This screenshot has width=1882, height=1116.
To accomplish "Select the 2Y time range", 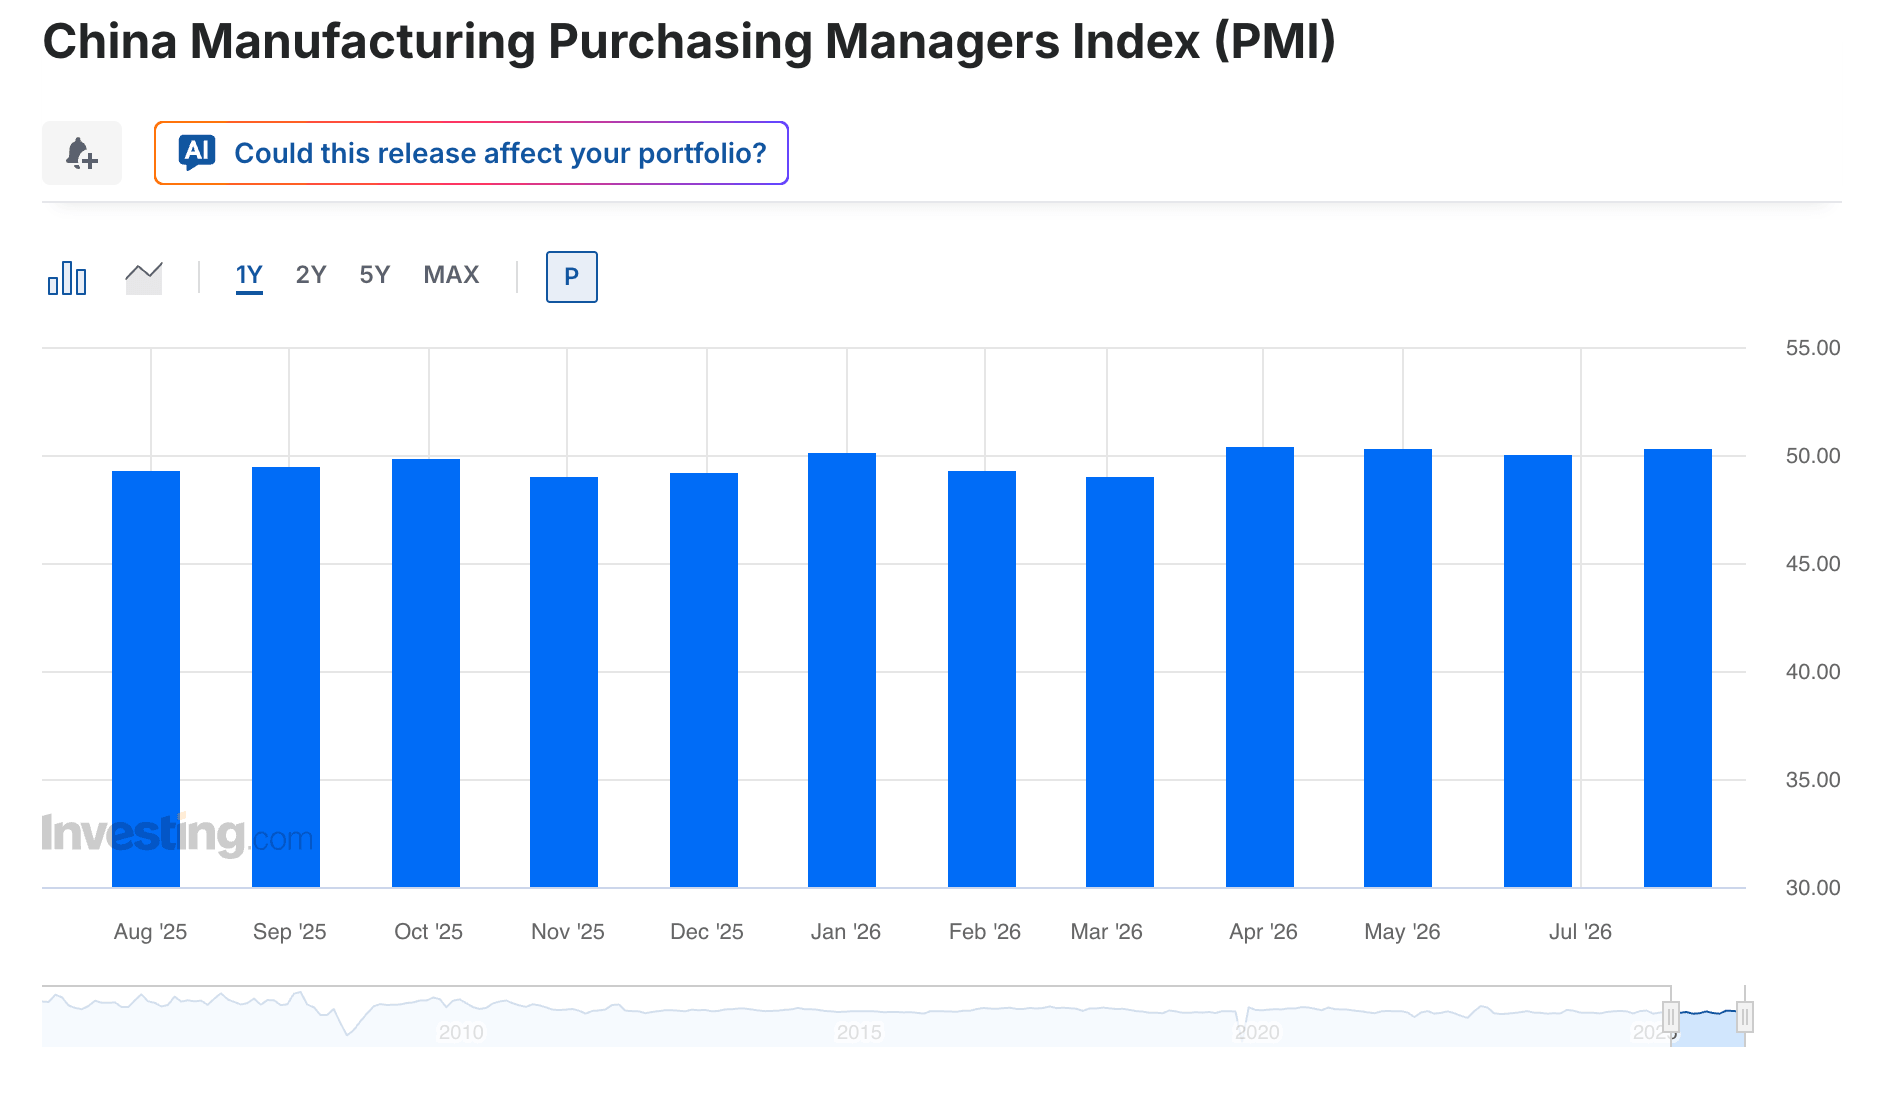I will (311, 275).
